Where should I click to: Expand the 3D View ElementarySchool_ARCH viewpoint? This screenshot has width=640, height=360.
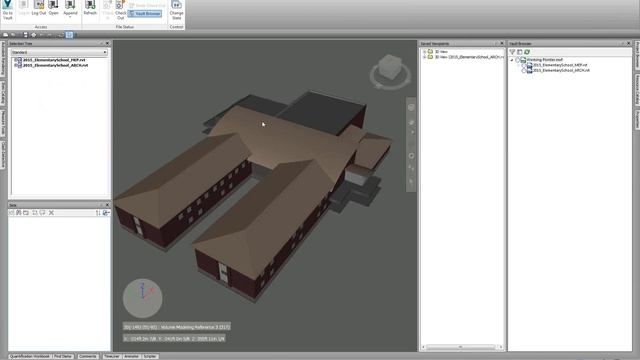coord(424,57)
